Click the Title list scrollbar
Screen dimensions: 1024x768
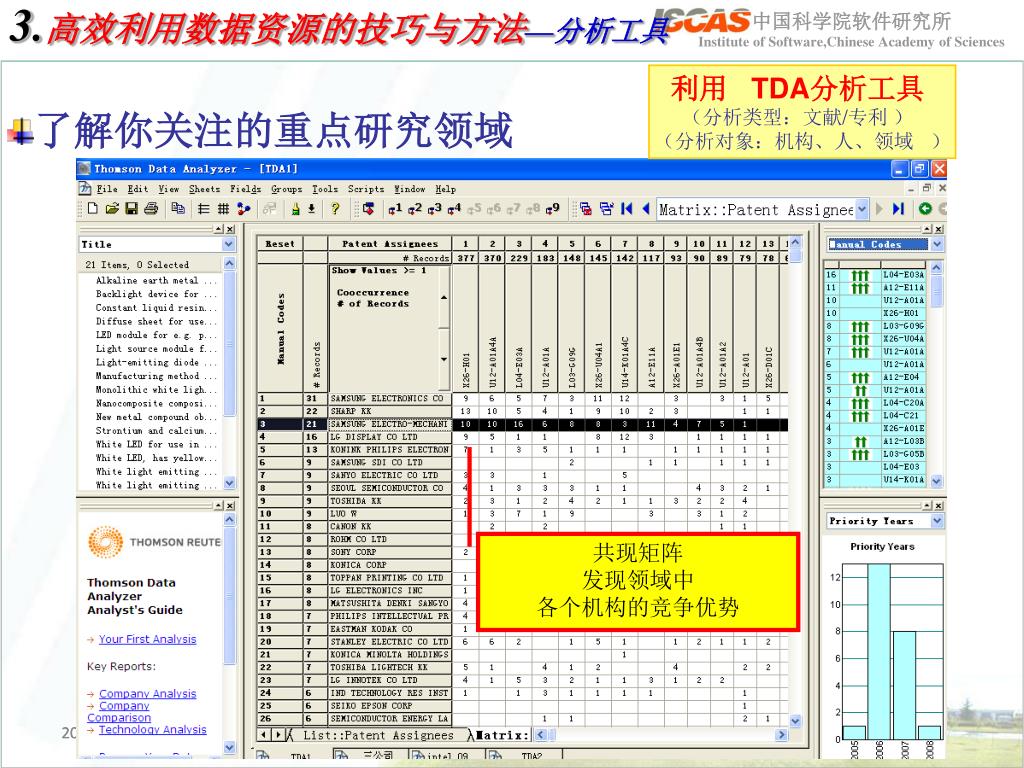coord(230,373)
